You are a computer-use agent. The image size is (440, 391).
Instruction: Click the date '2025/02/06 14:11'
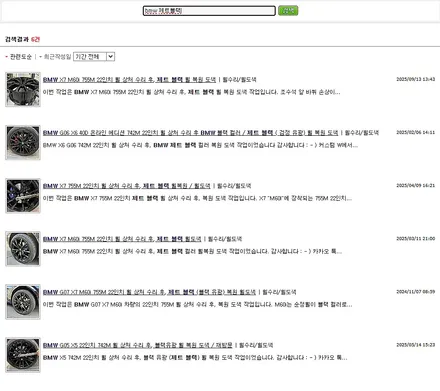(x=415, y=132)
